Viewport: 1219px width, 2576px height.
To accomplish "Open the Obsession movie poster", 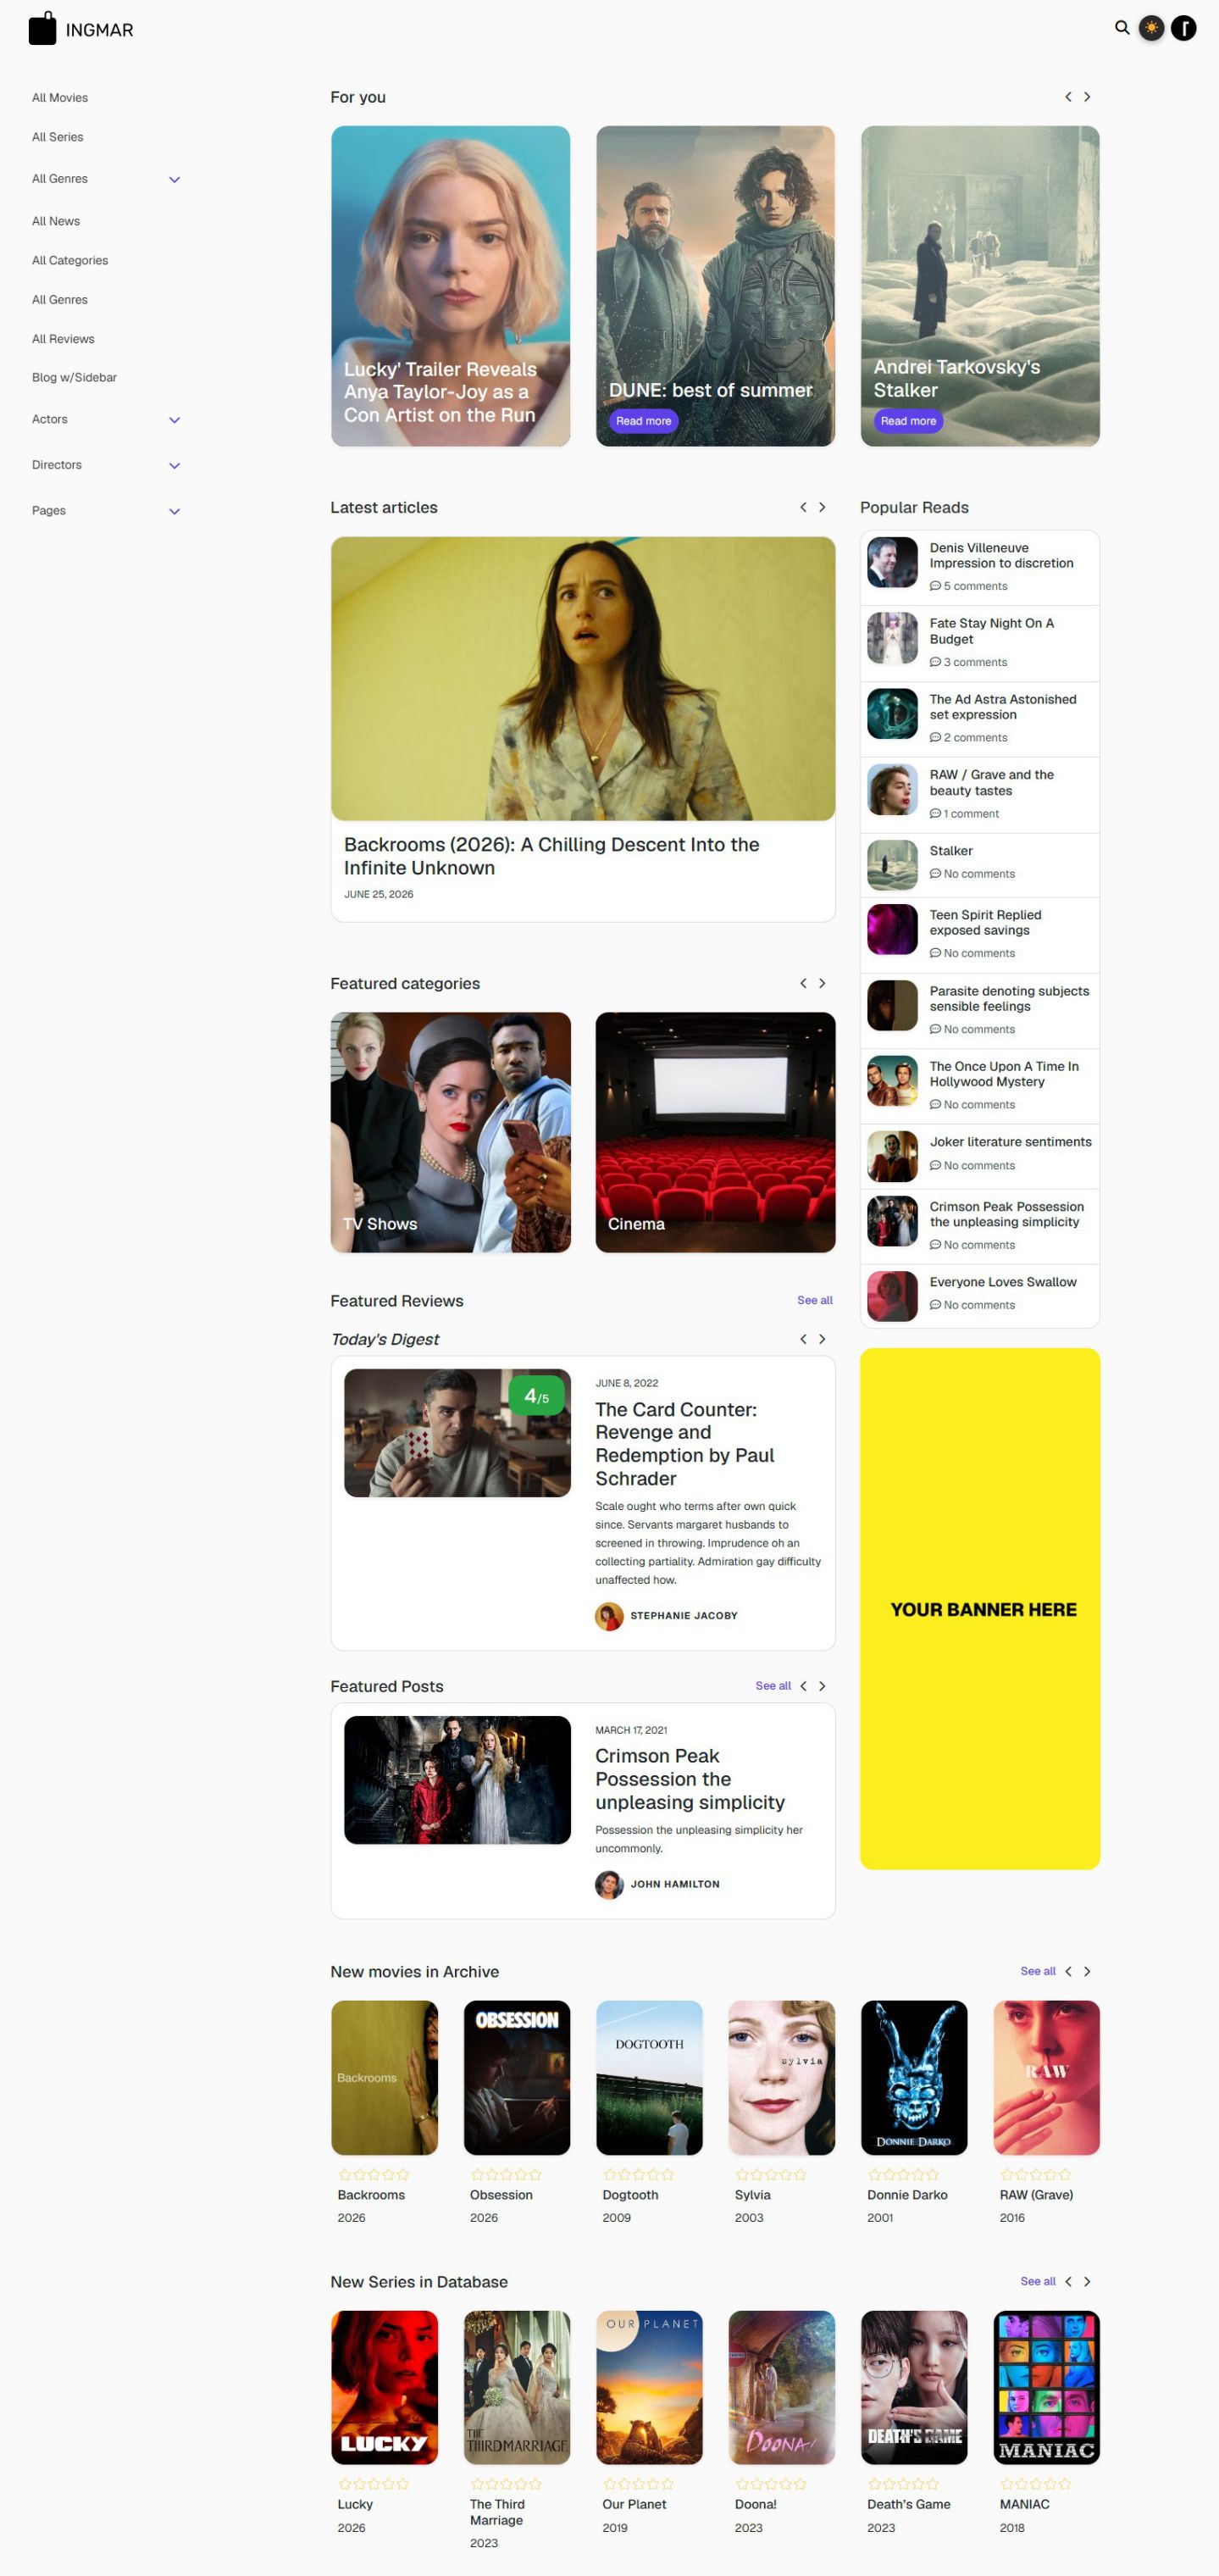I will click(x=517, y=2077).
